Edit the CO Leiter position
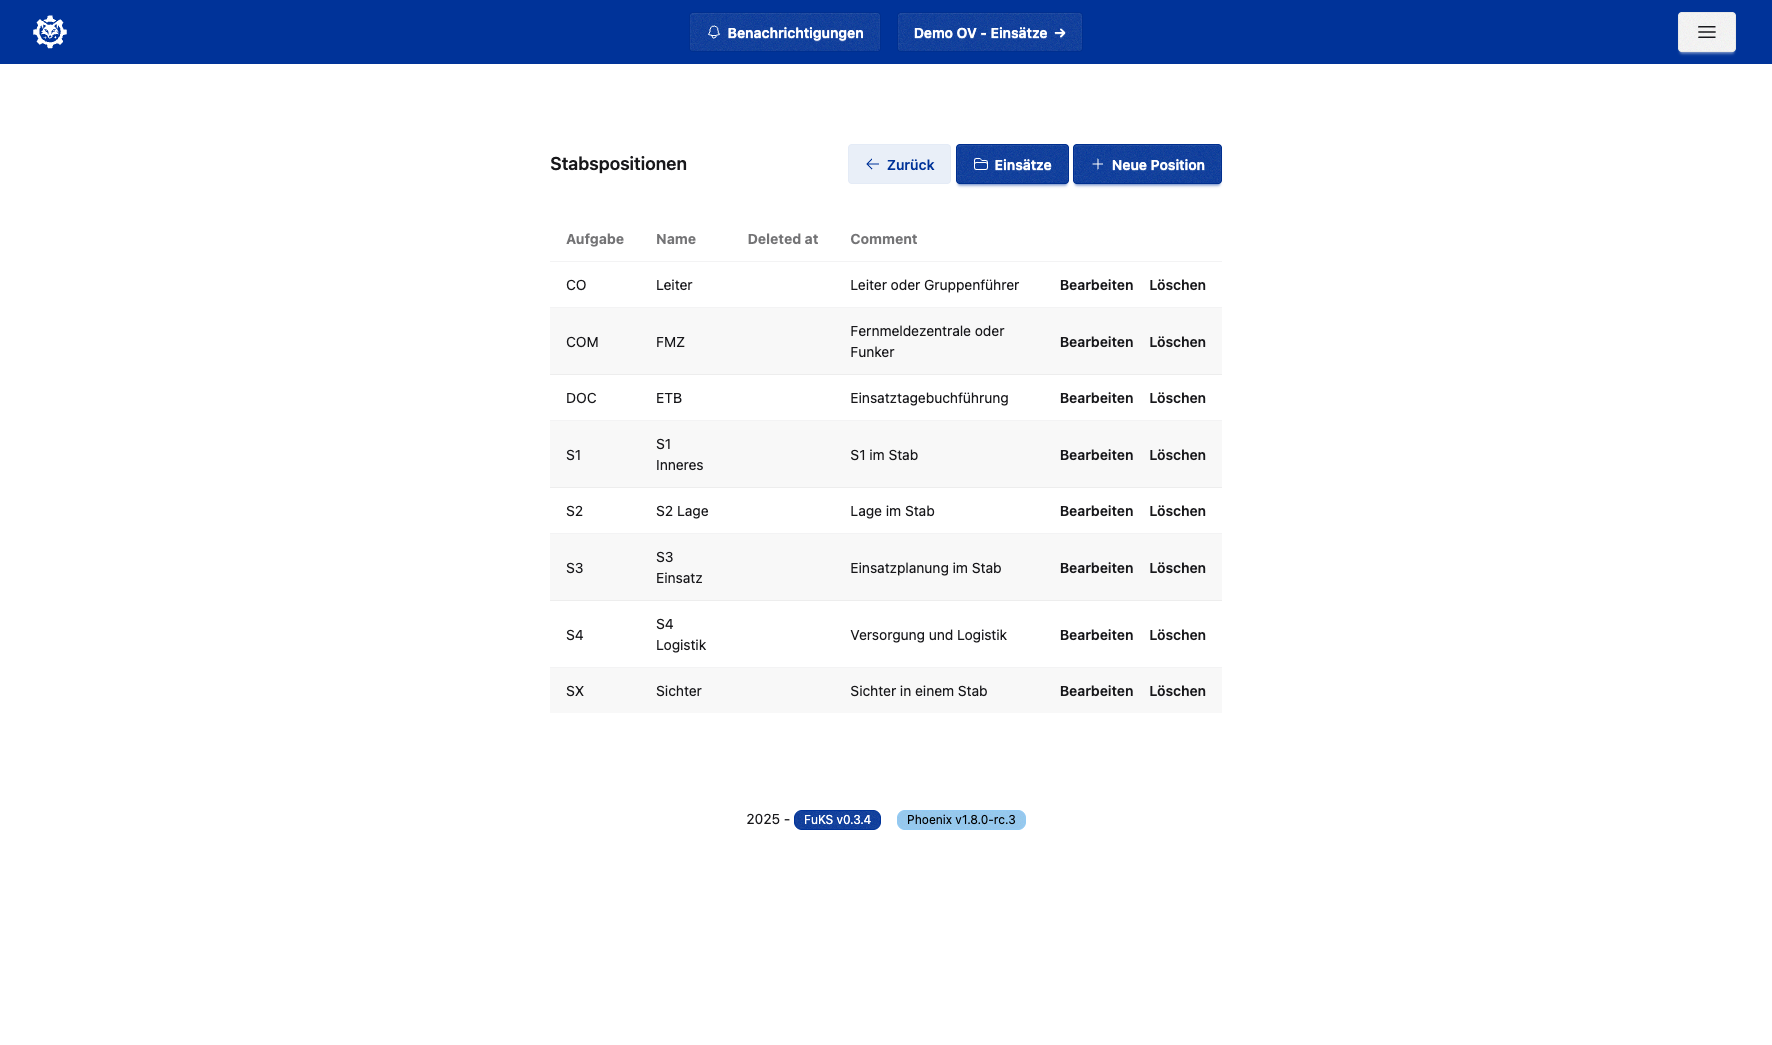 tap(1096, 285)
